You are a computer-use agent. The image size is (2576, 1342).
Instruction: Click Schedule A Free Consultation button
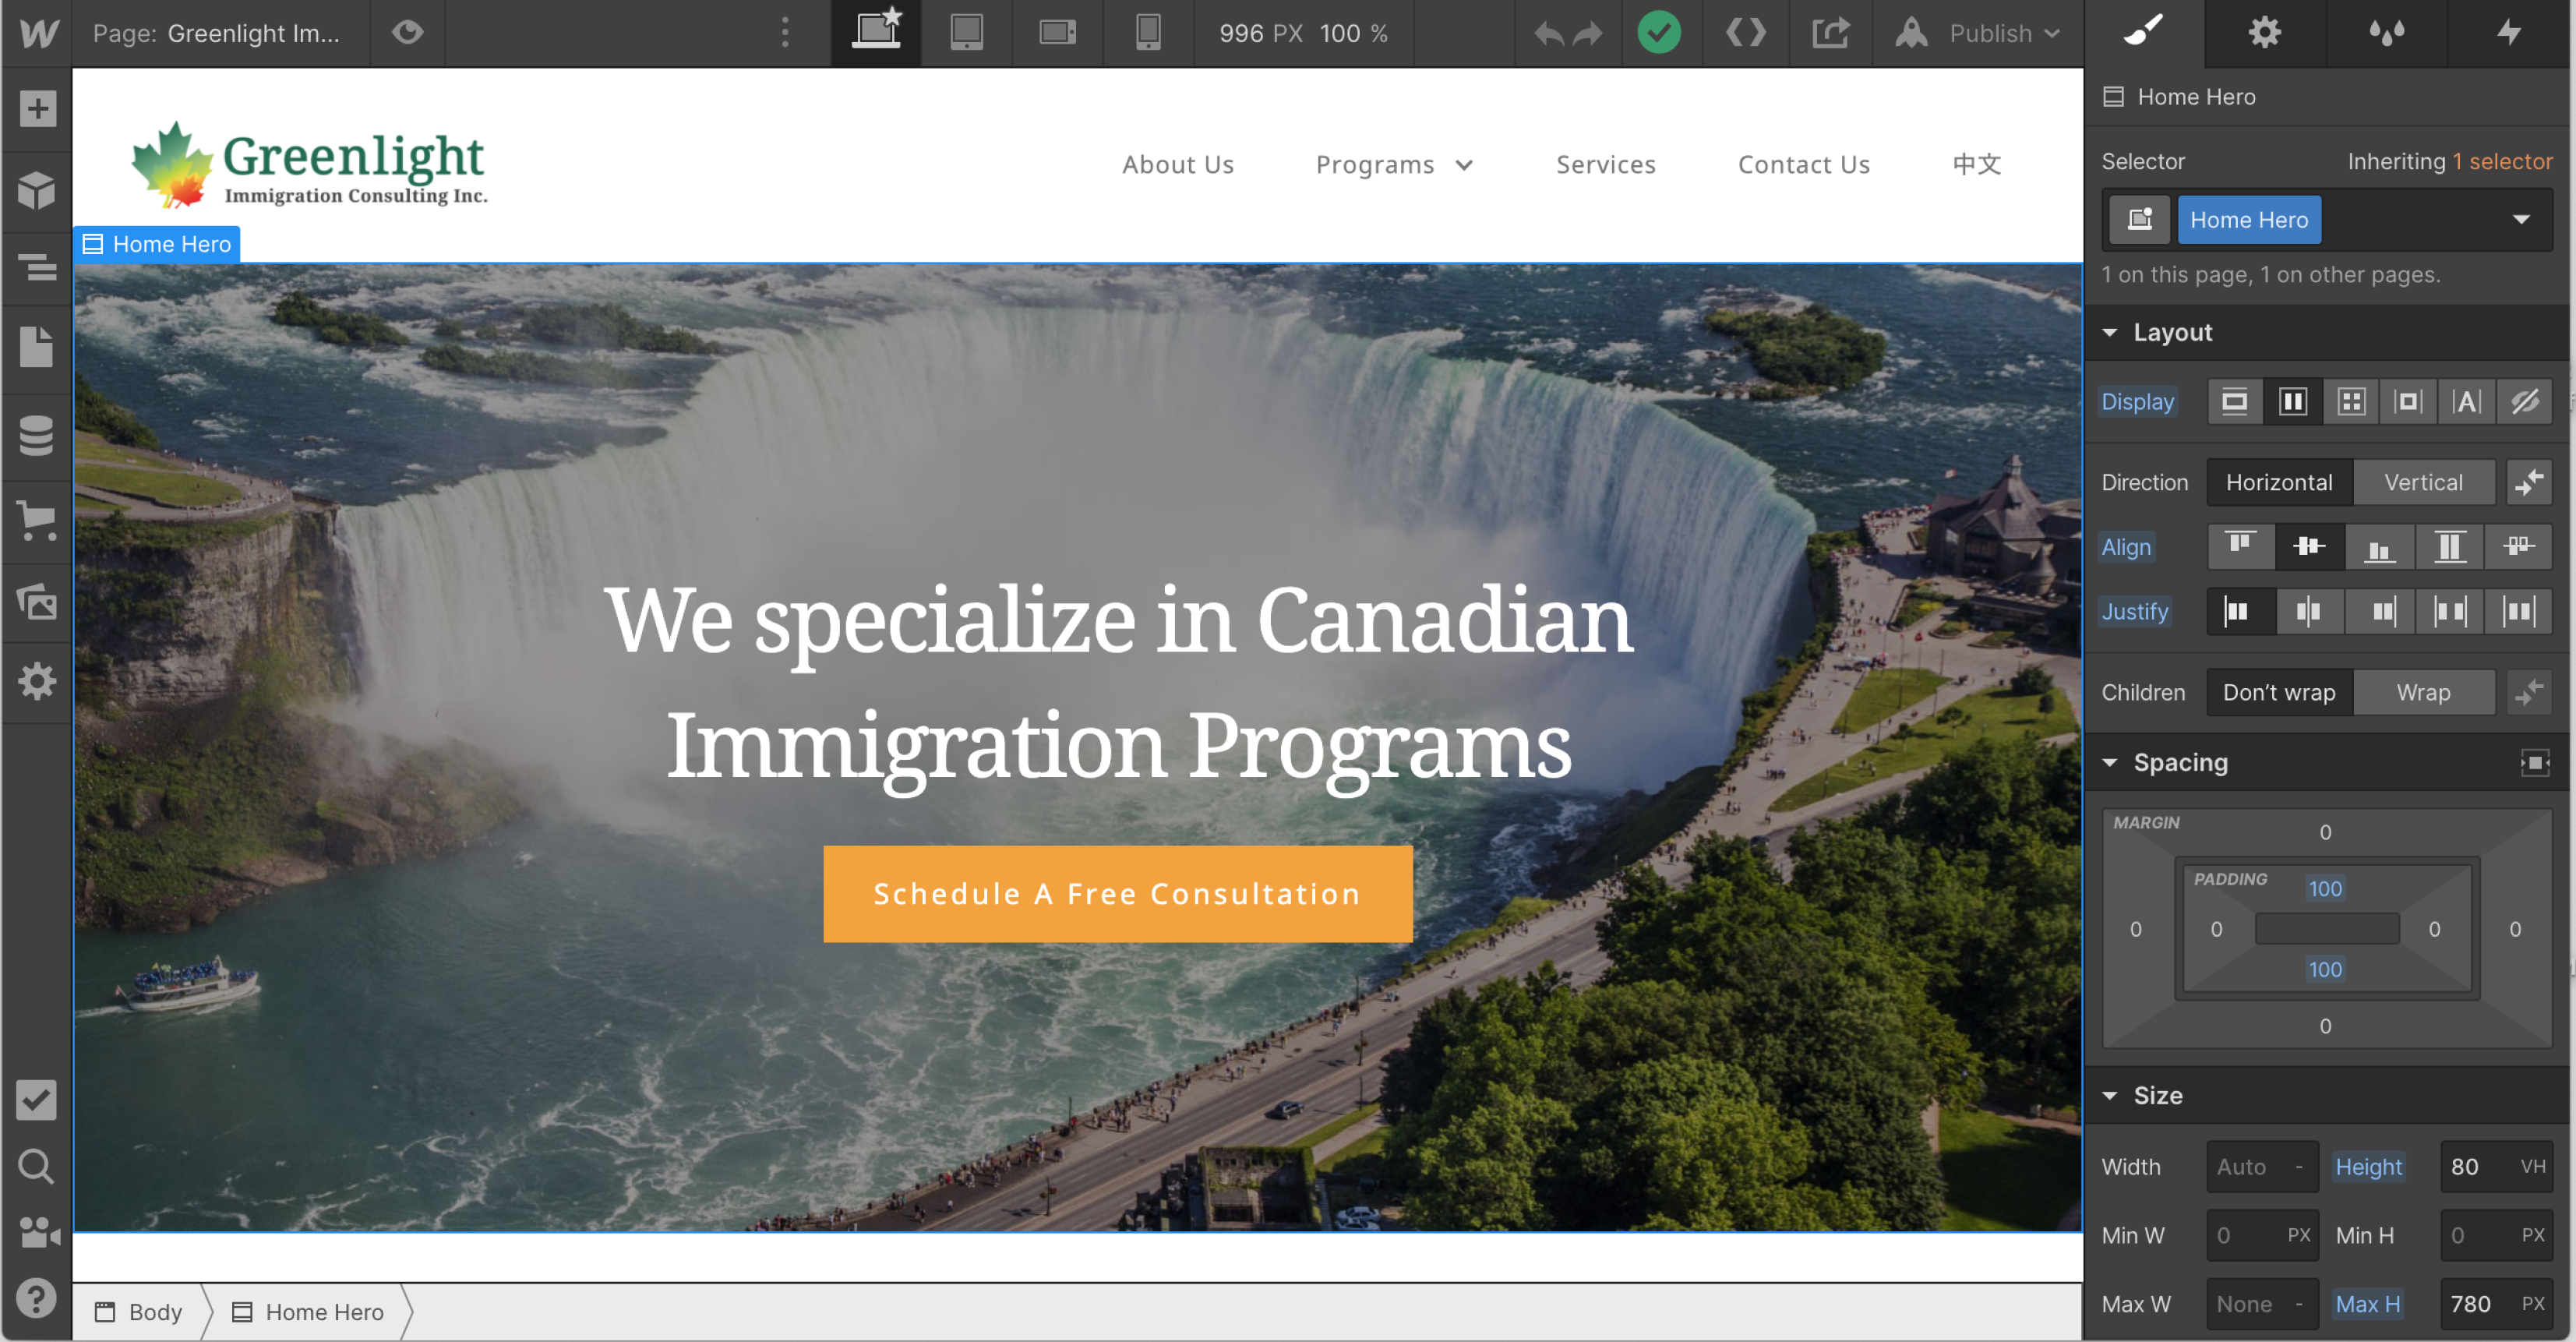1117,893
